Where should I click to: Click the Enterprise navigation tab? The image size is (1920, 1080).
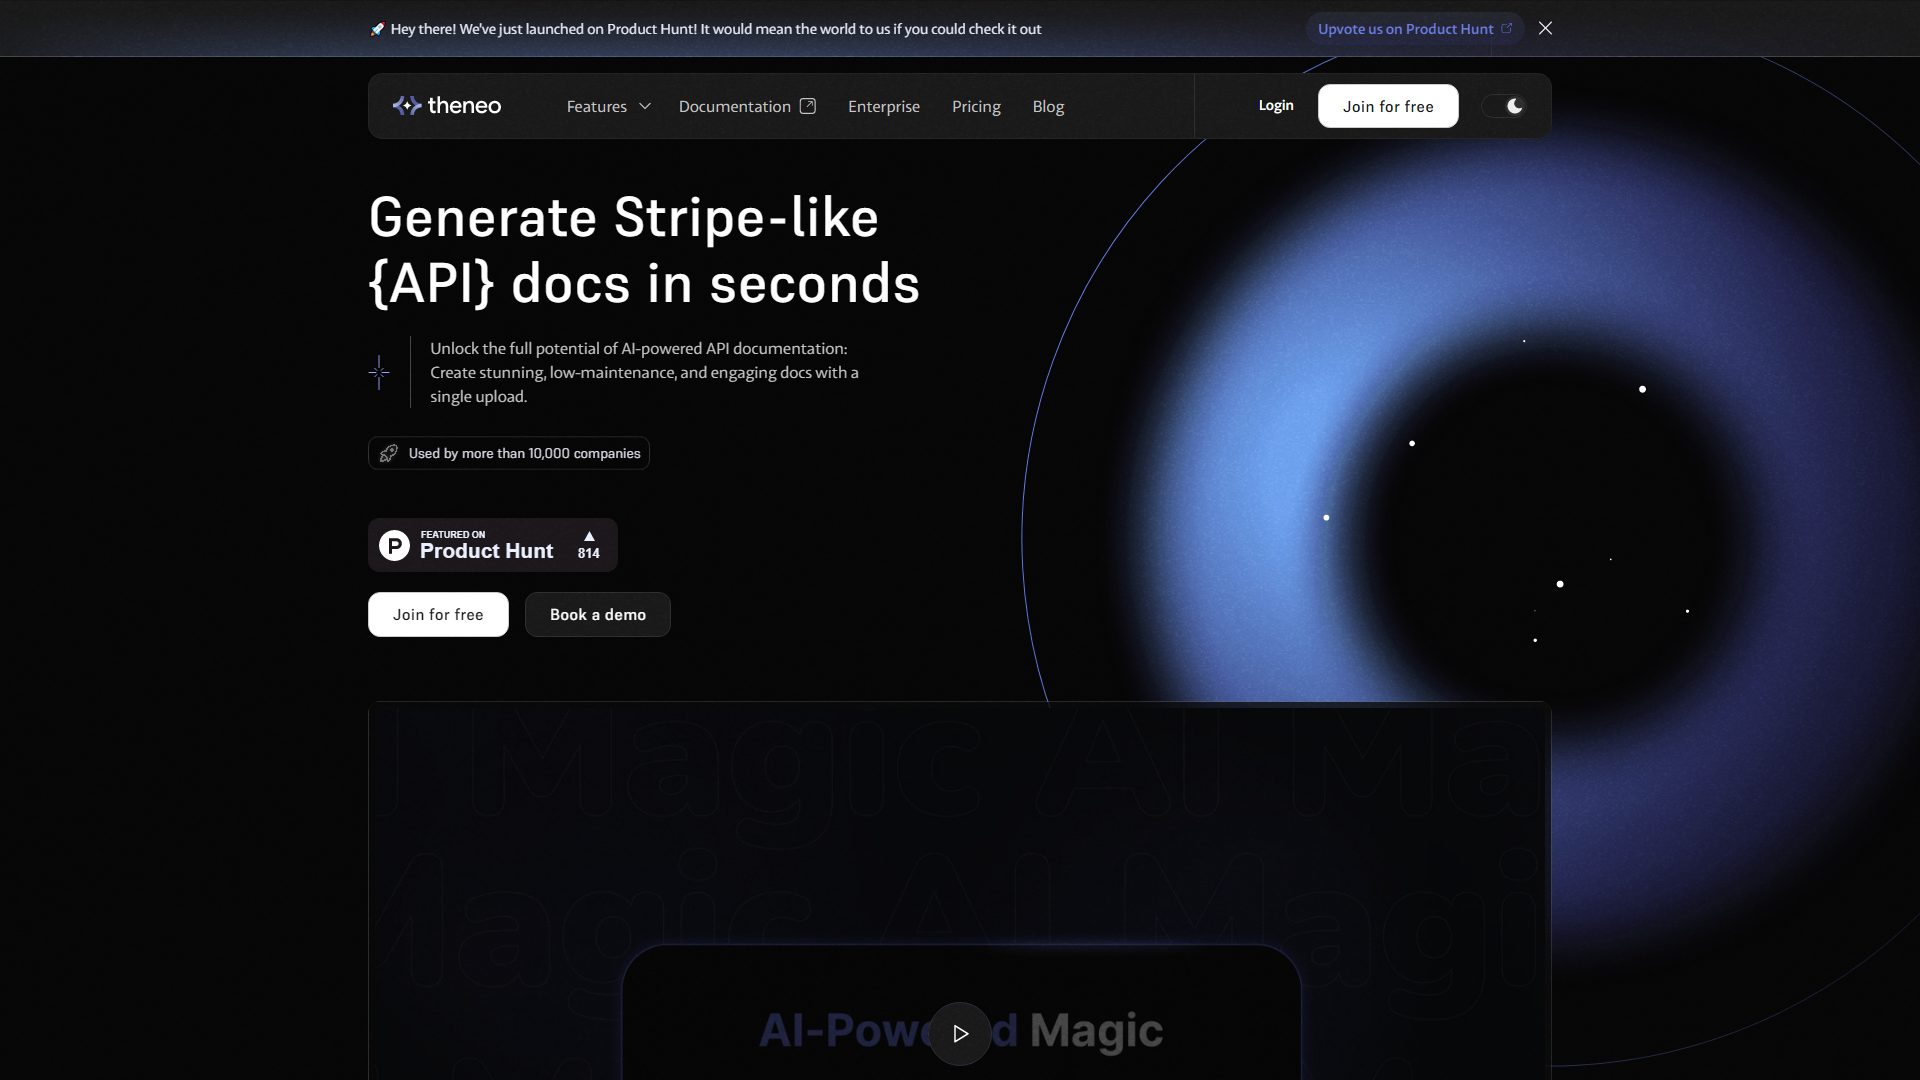[884, 105]
